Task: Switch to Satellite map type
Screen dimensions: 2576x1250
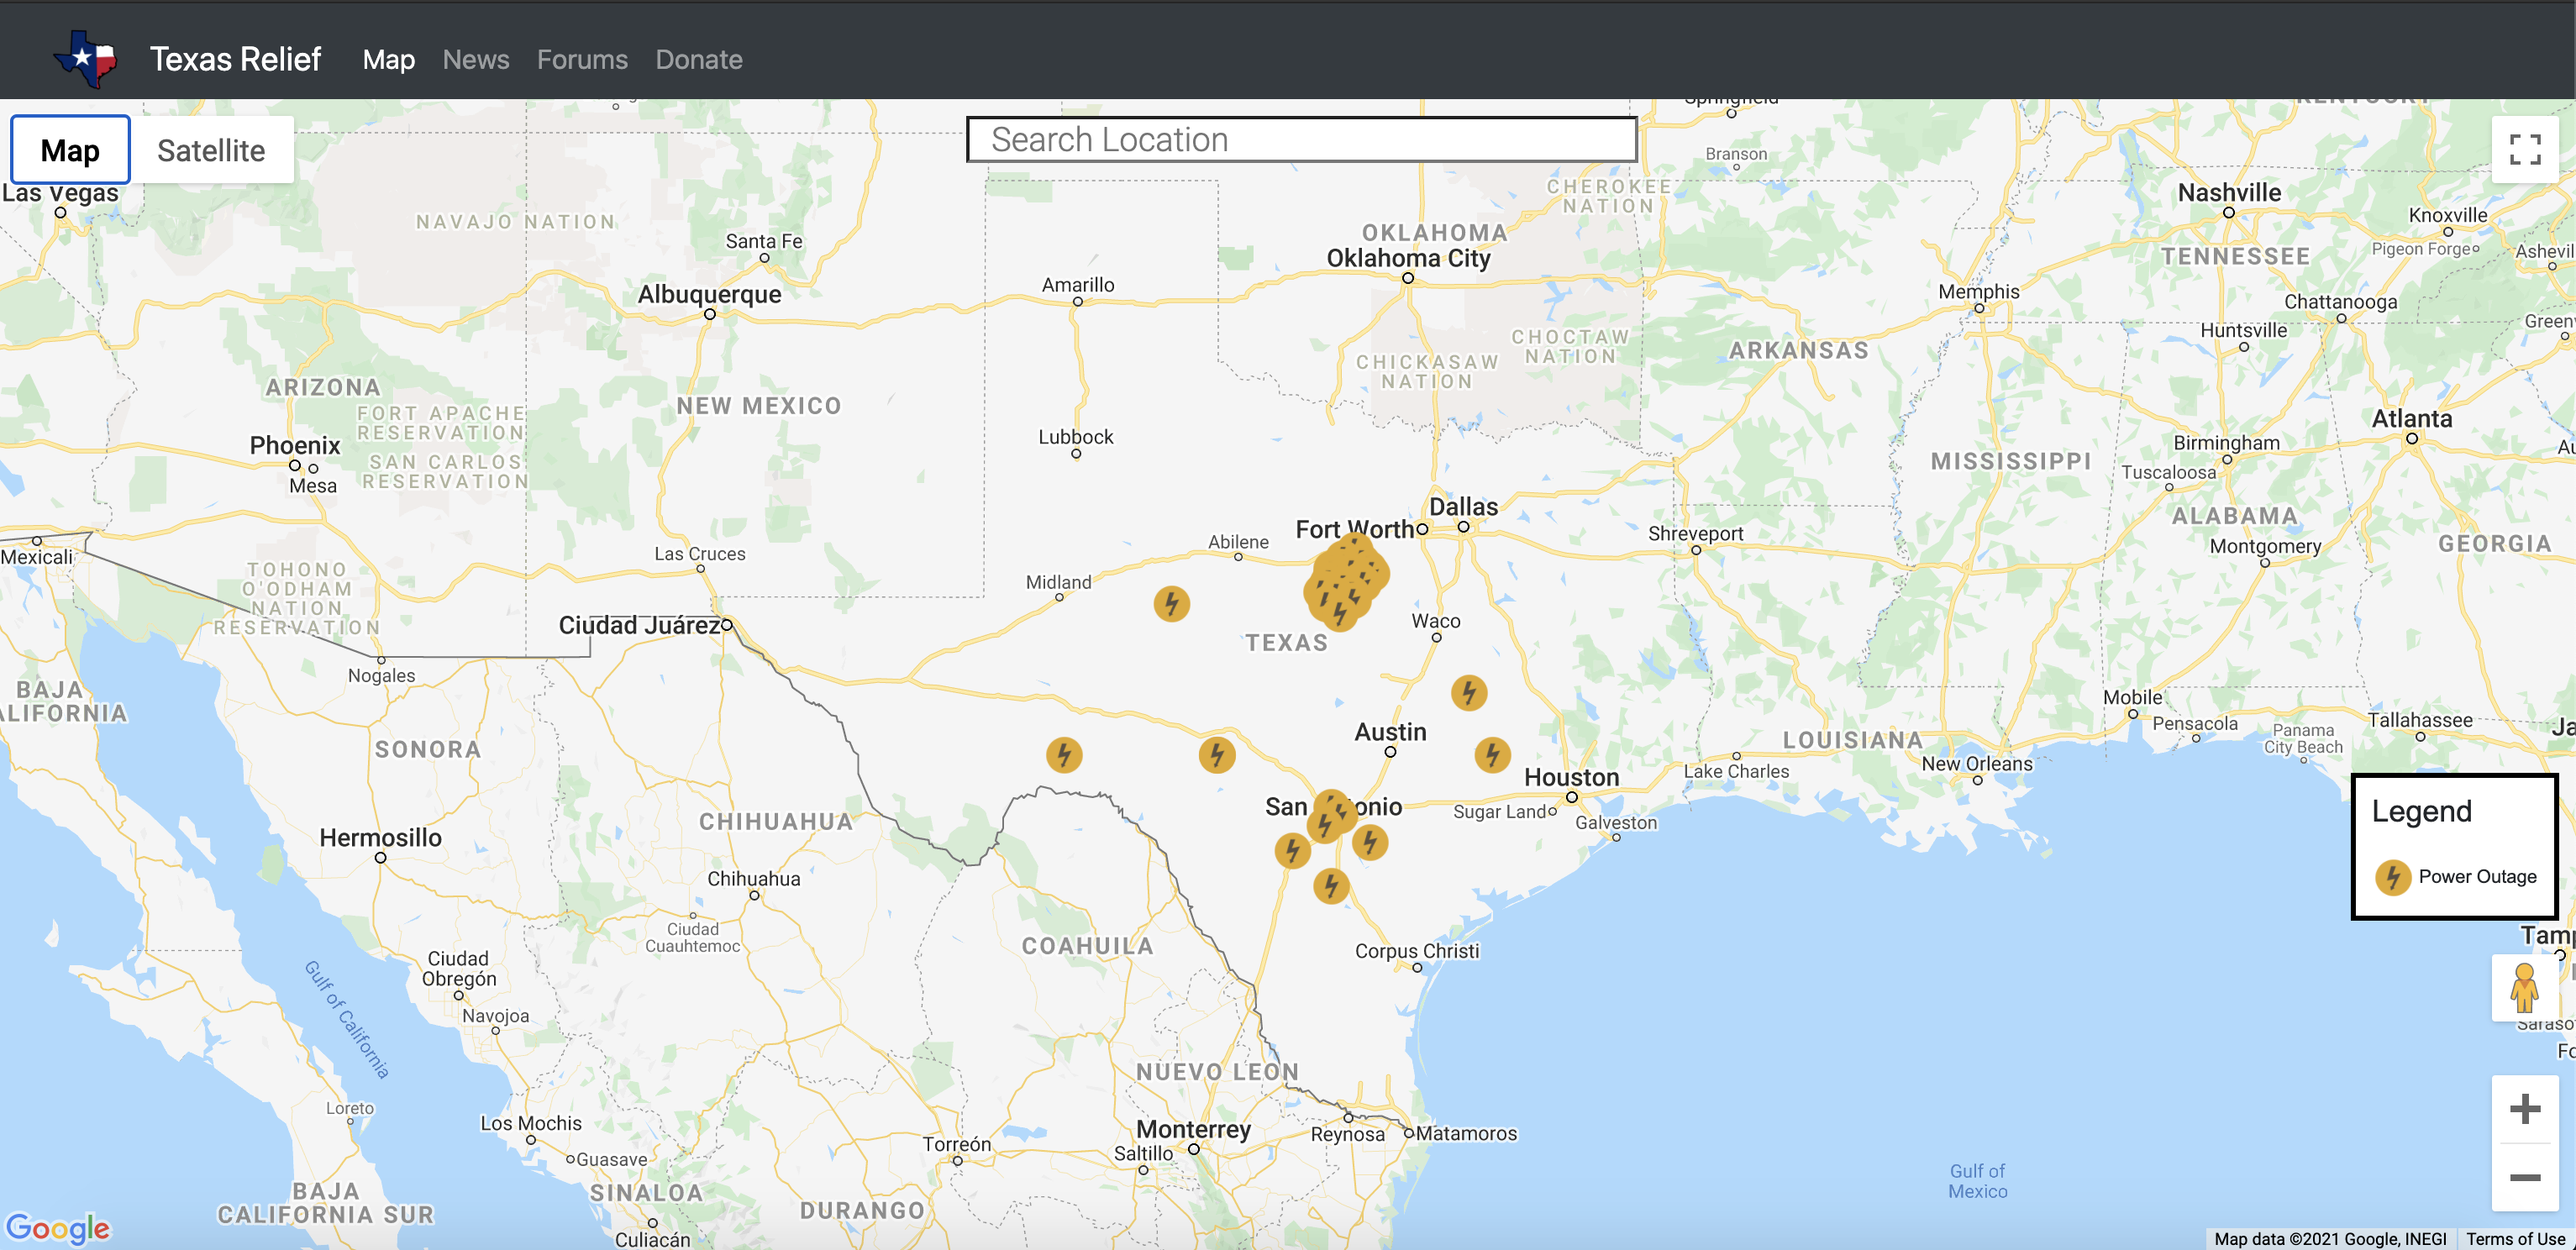Action: point(211,150)
